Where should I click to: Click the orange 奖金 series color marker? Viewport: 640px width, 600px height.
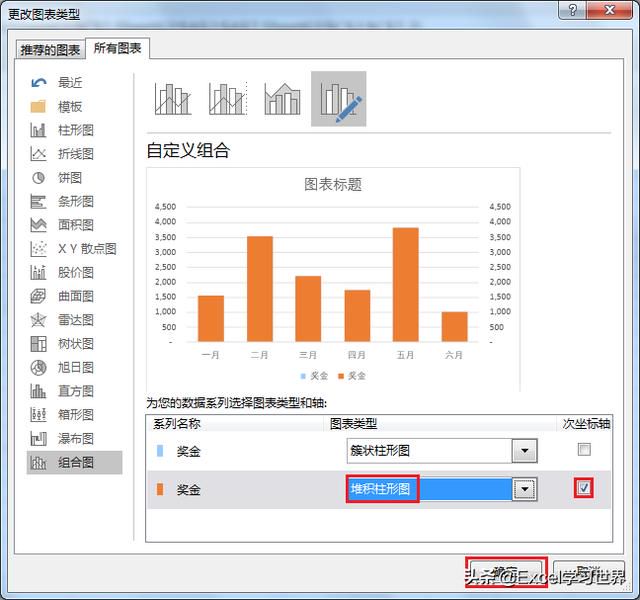(160, 489)
